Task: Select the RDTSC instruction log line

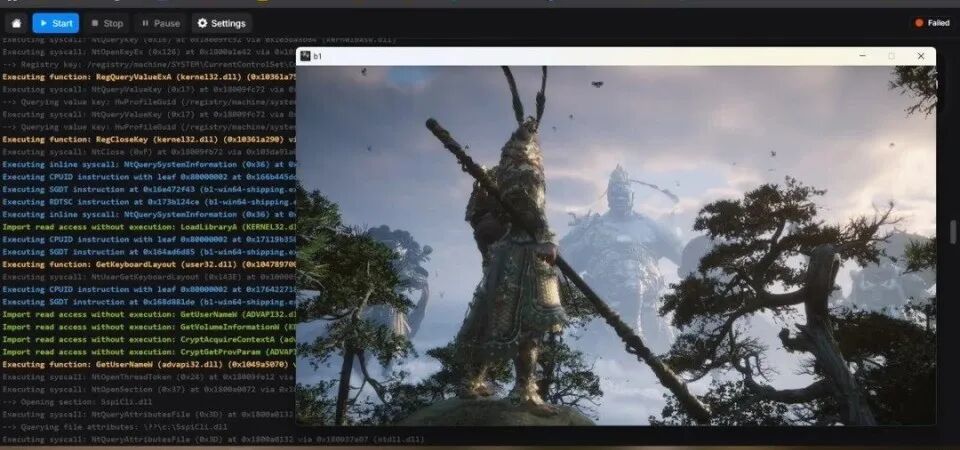Action: [x=149, y=202]
